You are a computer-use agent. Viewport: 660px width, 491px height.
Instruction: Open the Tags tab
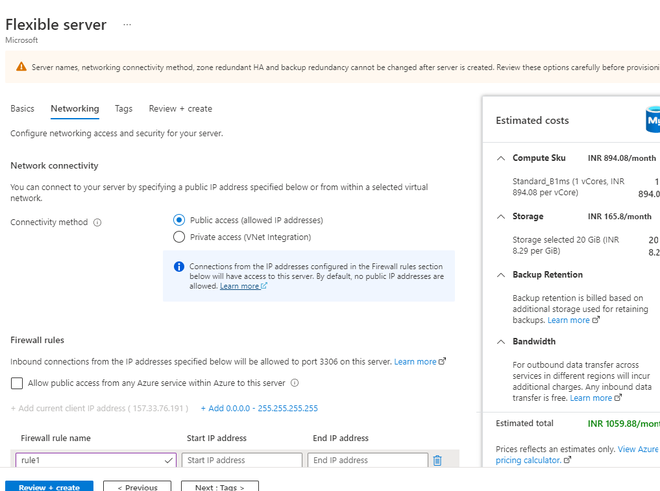[x=123, y=109]
